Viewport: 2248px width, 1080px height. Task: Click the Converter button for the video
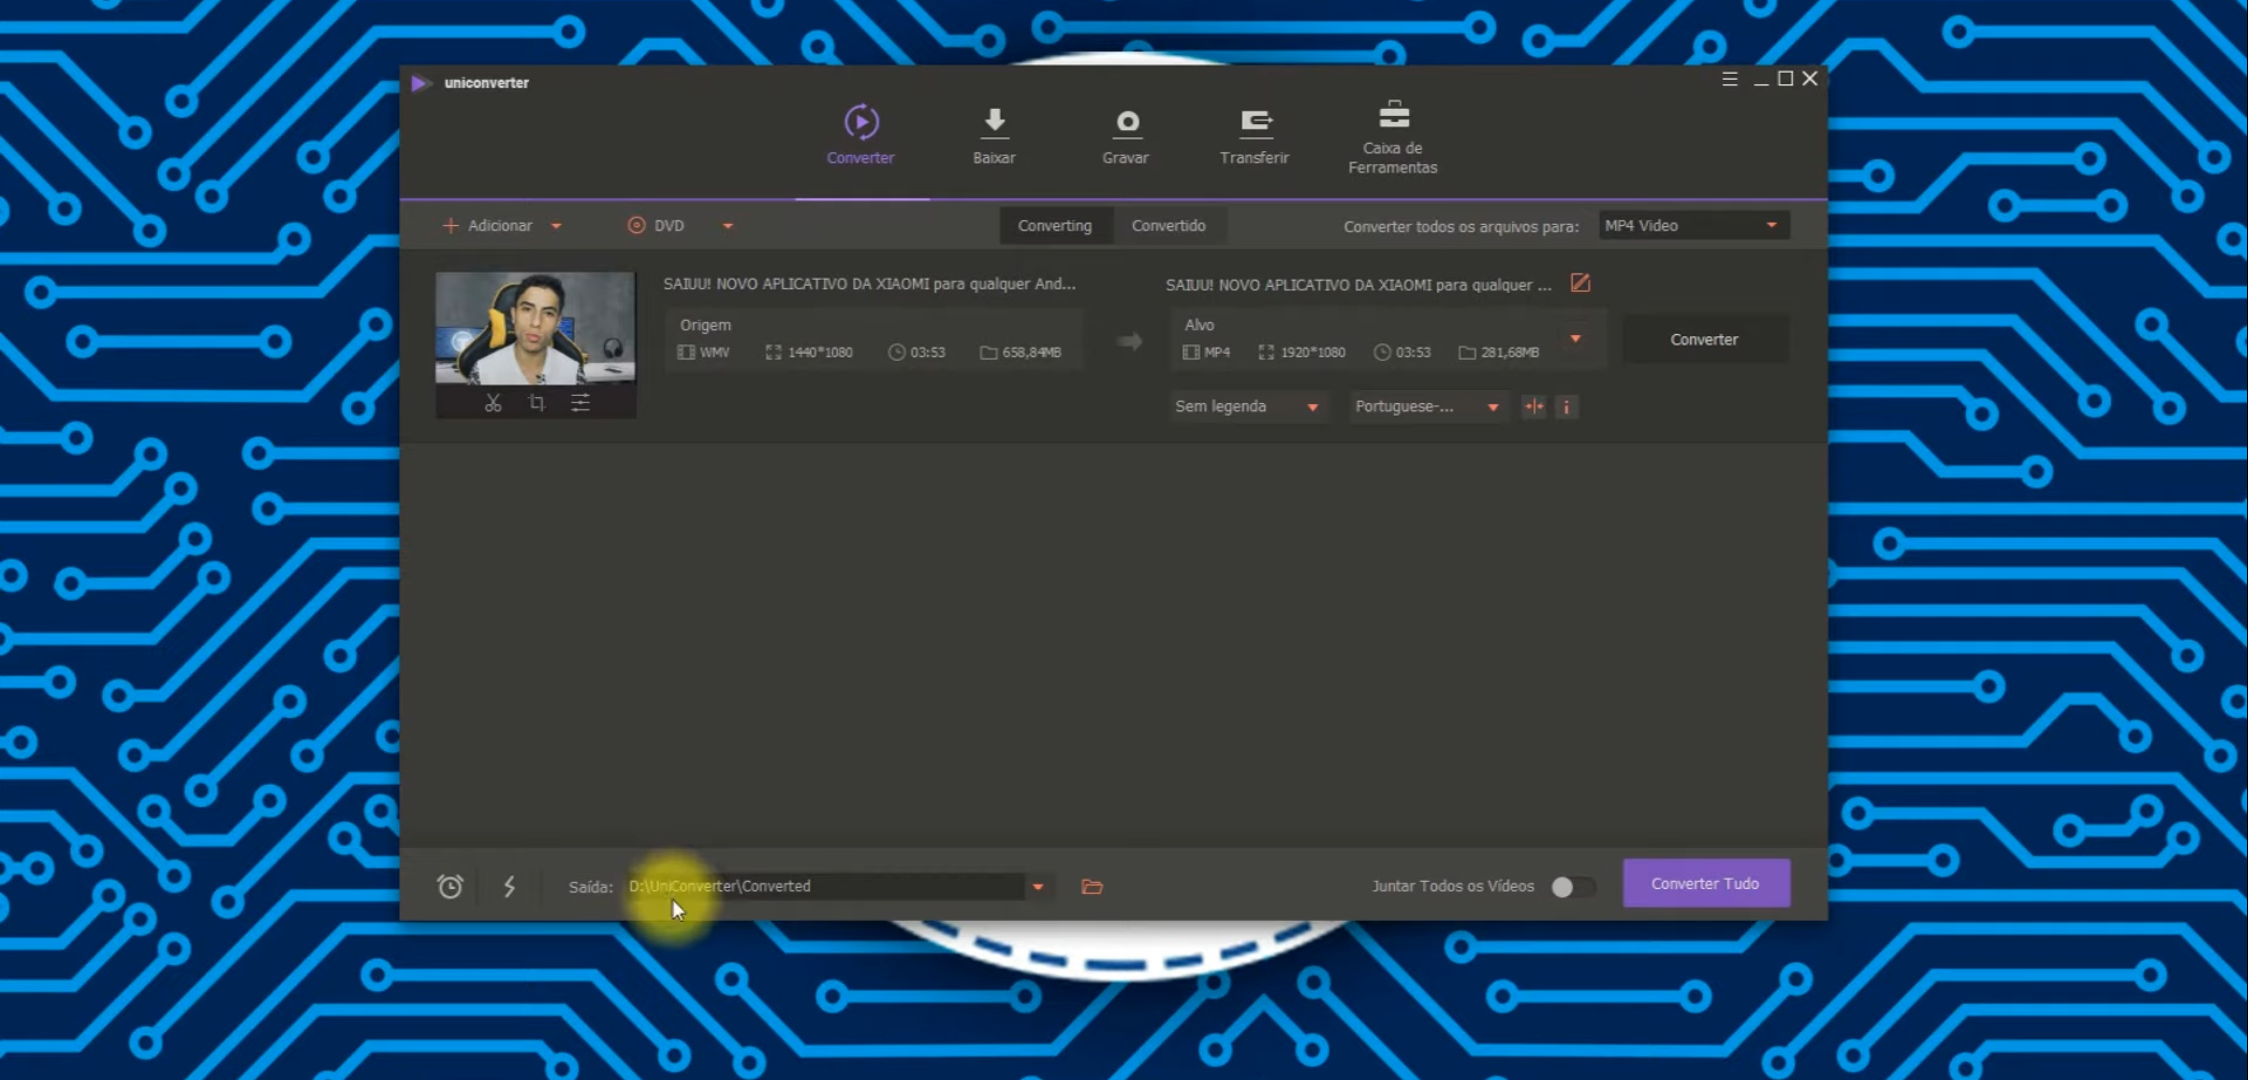click(1704, 340)
